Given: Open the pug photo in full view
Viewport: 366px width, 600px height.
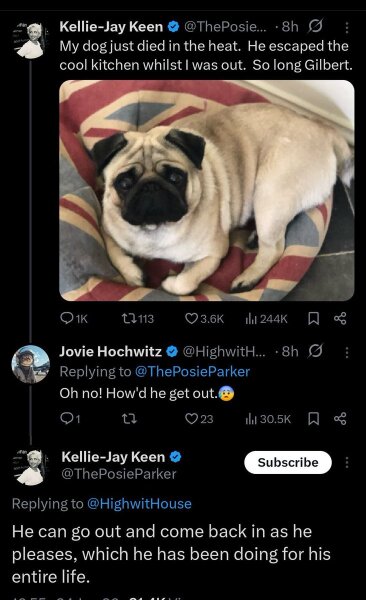Looking at the screenshot, I should [x=207, y=191].
